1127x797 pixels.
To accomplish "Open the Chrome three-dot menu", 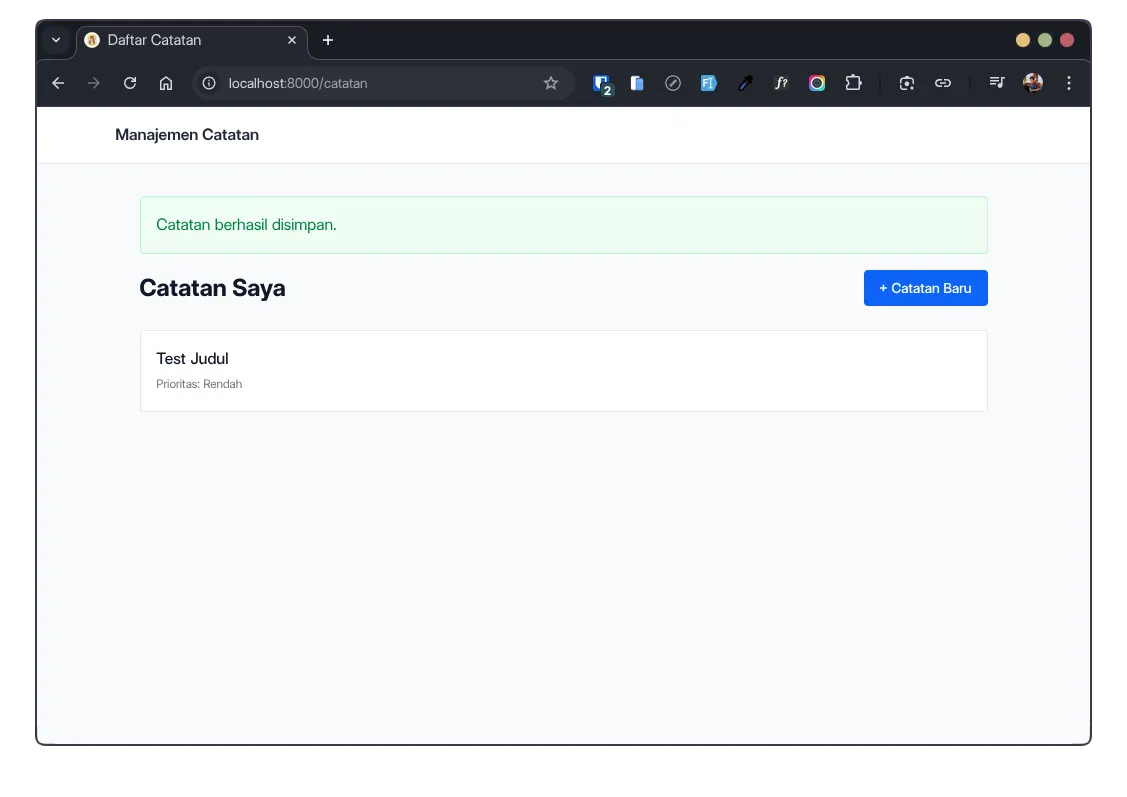I will tap(1069, 84).
